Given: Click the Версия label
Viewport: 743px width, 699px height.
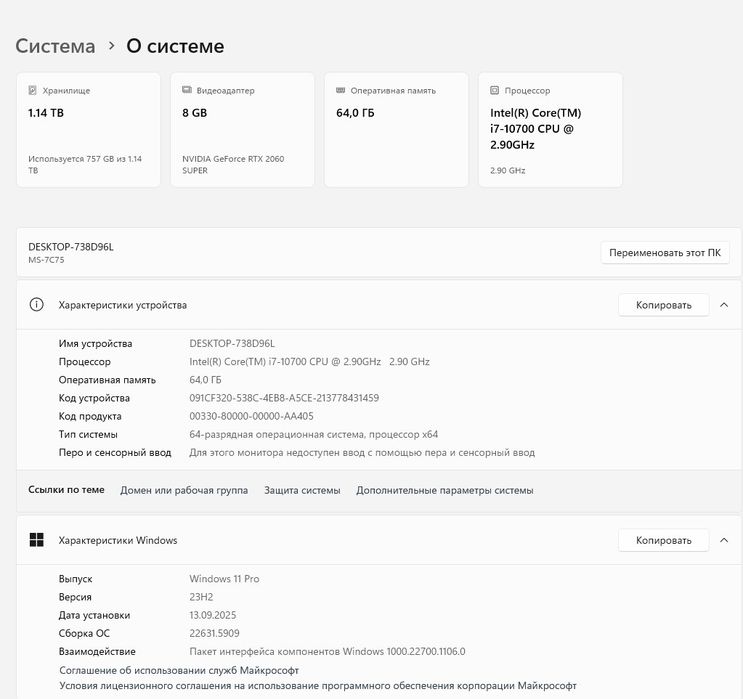Looking at the screenshot, I should tap(75, 597).
